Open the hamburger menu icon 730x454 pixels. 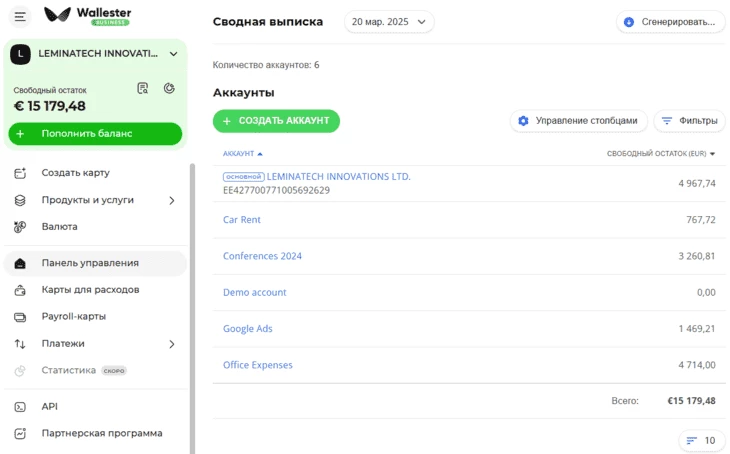(20, 17)
